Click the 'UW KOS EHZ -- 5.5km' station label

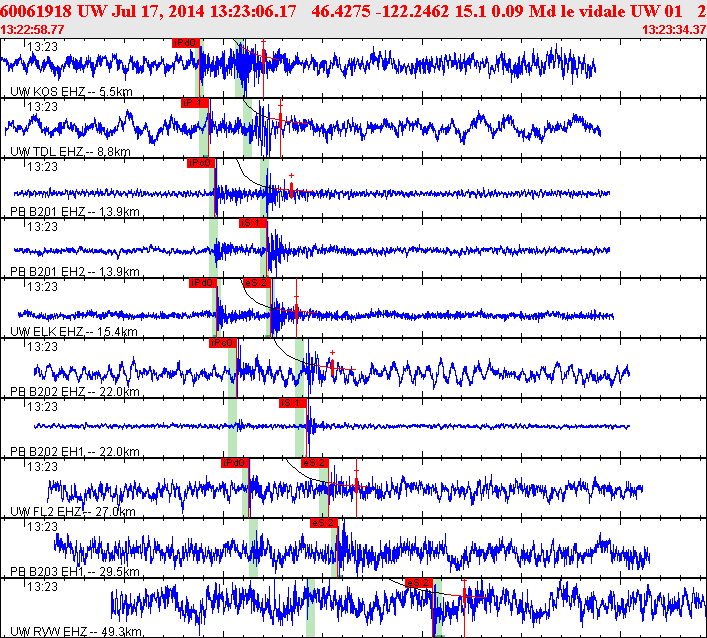[x=71, y=92]
